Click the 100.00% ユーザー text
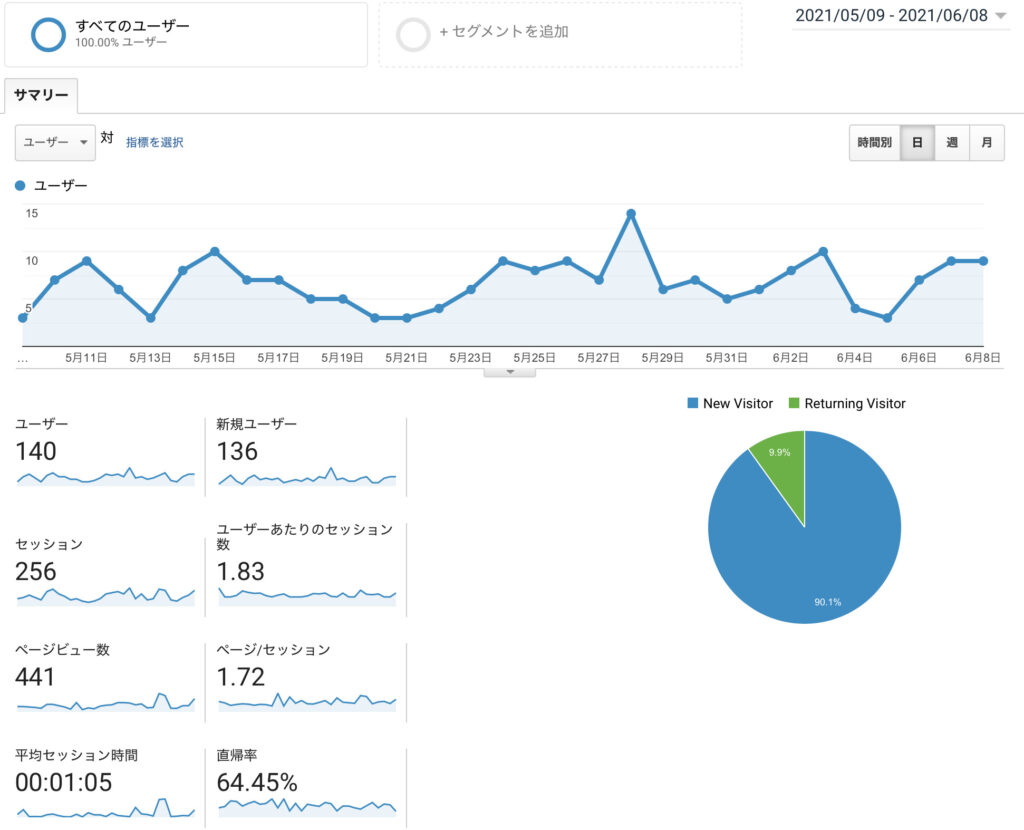Image resolution: width=1024 pixels, height=830 pixels. (121, 42)
